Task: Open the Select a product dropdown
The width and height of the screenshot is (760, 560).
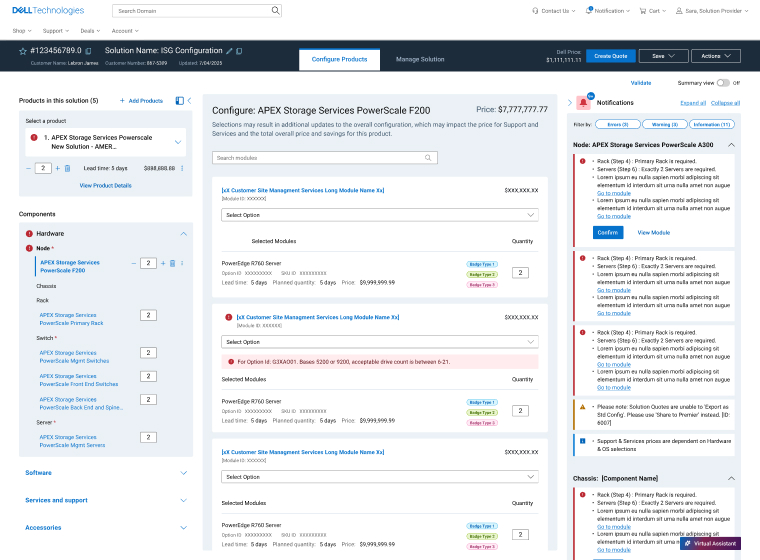Action: (106, 142)
